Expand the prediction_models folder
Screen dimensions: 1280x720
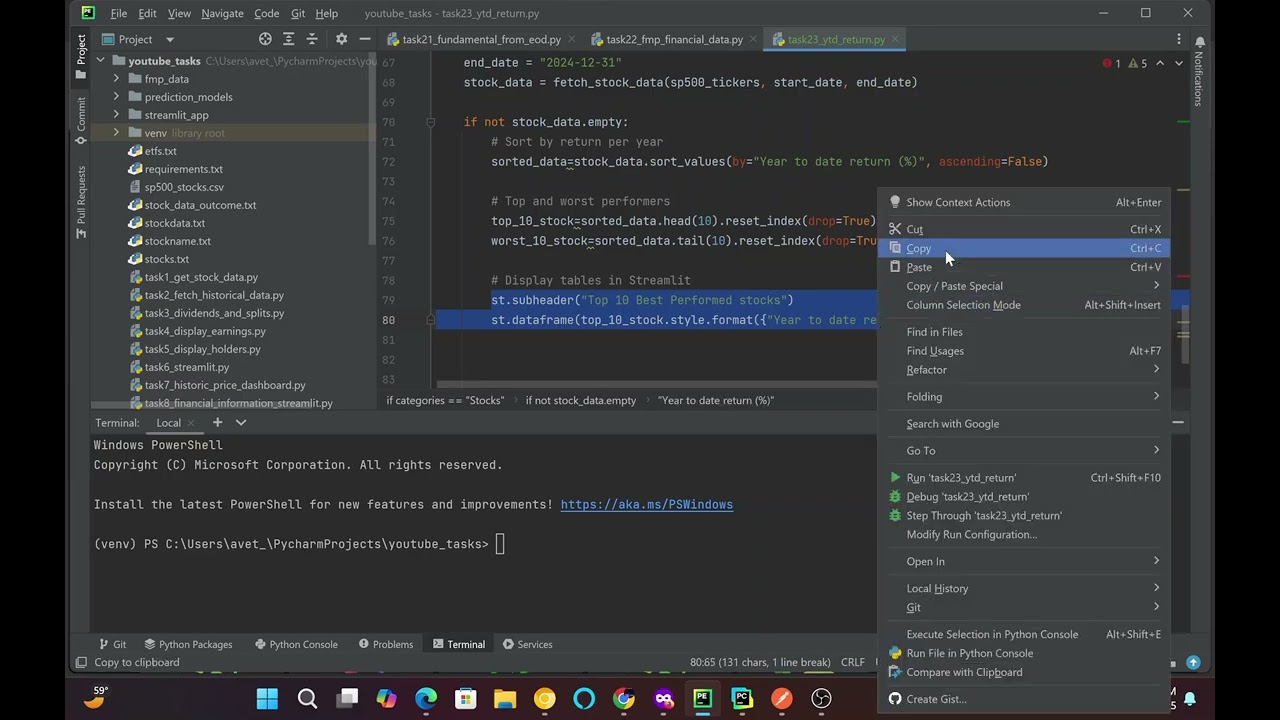tap(116, 97)
